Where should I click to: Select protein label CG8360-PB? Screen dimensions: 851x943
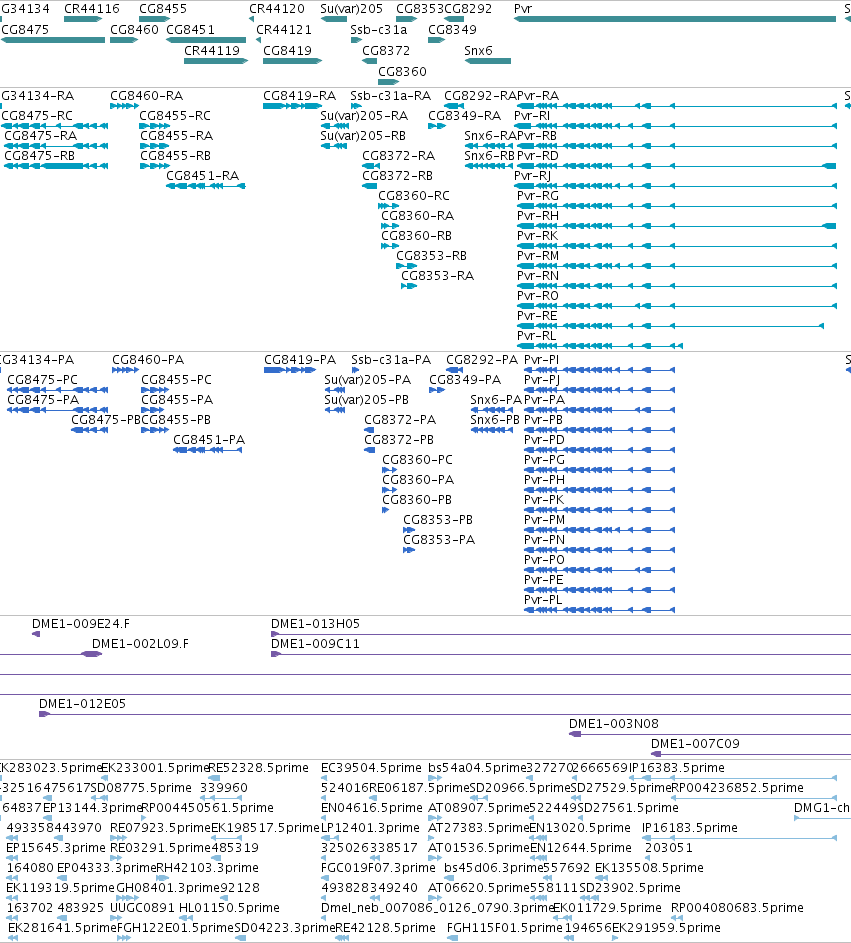click(x=417, y=500)
